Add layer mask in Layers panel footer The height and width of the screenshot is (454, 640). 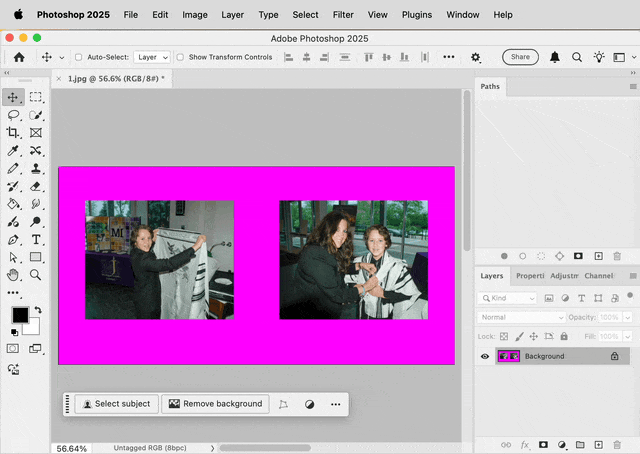pyautogui.click(x=543, y=445)
